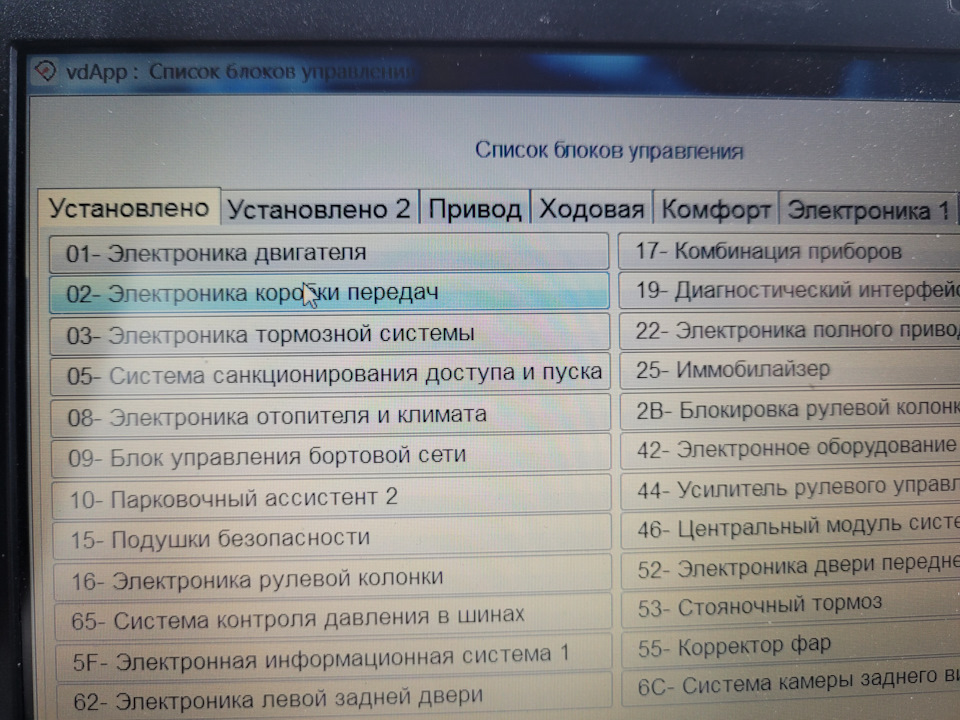Viewport: 960px width, 720px height.
Task: Go to the Ходовая tab
Action: pyautogui.click(x=592, y=209)
